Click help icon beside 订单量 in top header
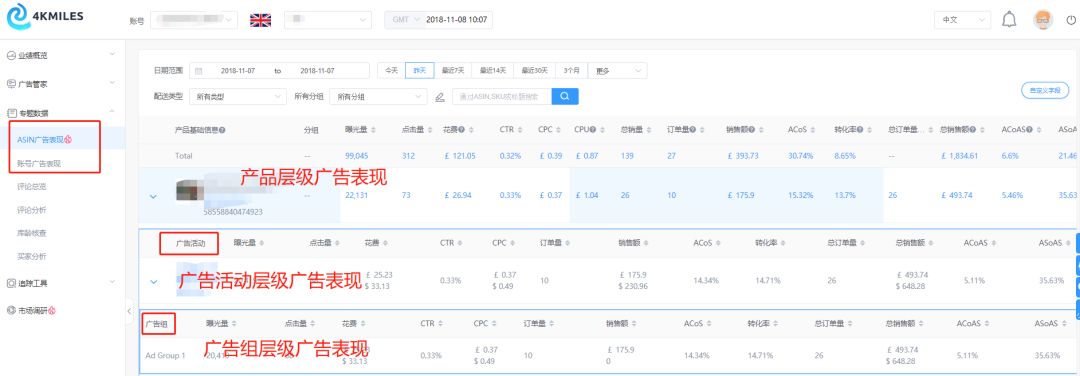The width and height of the screenshot is (1080, 376). point(692,129)
